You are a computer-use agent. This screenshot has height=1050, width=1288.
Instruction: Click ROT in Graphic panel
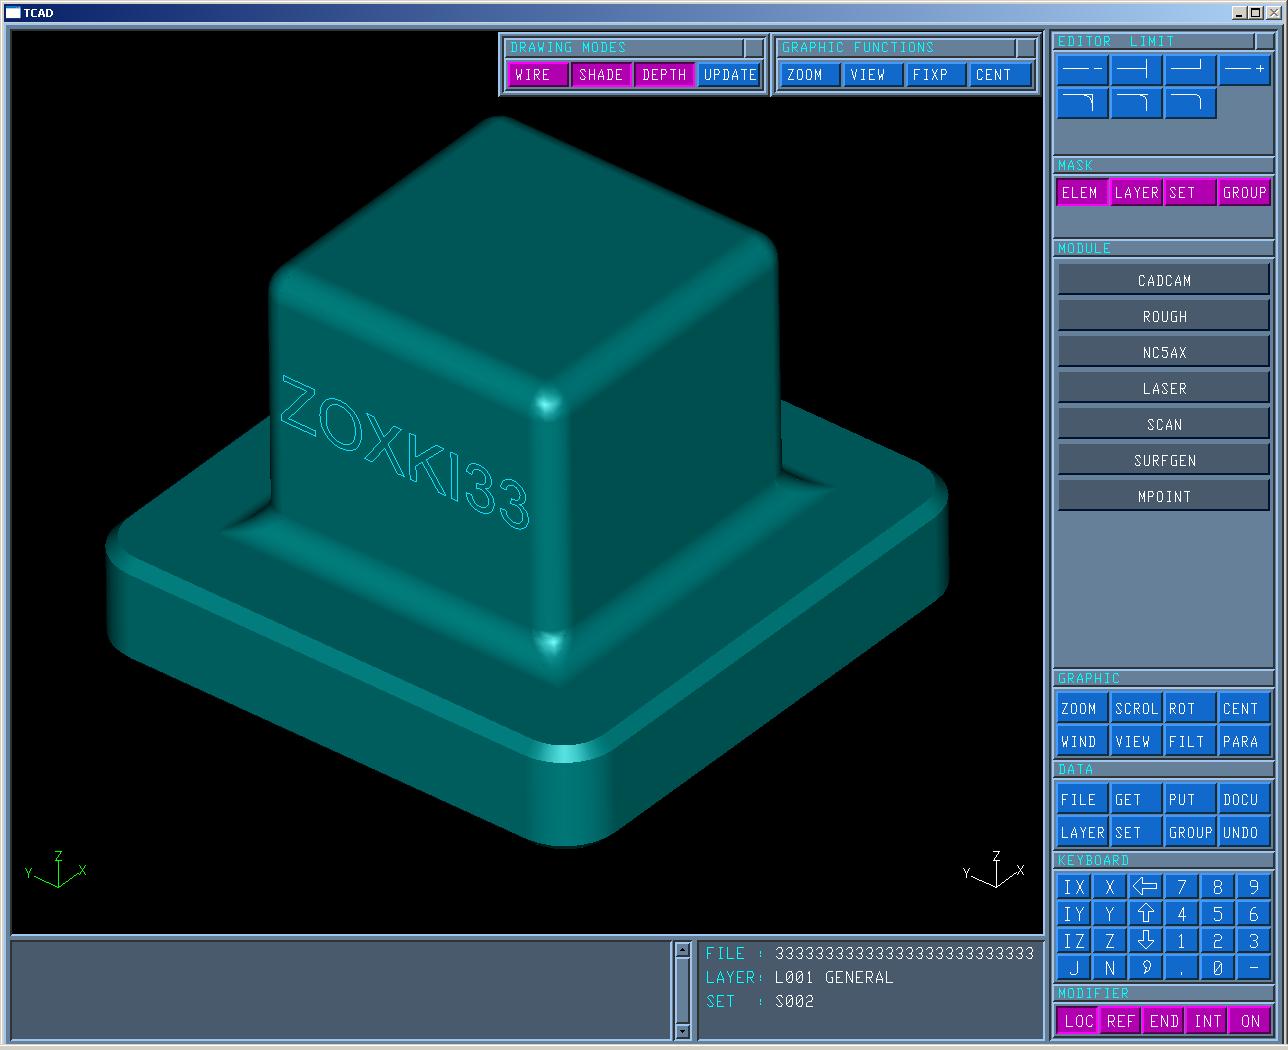(1190, 709)
